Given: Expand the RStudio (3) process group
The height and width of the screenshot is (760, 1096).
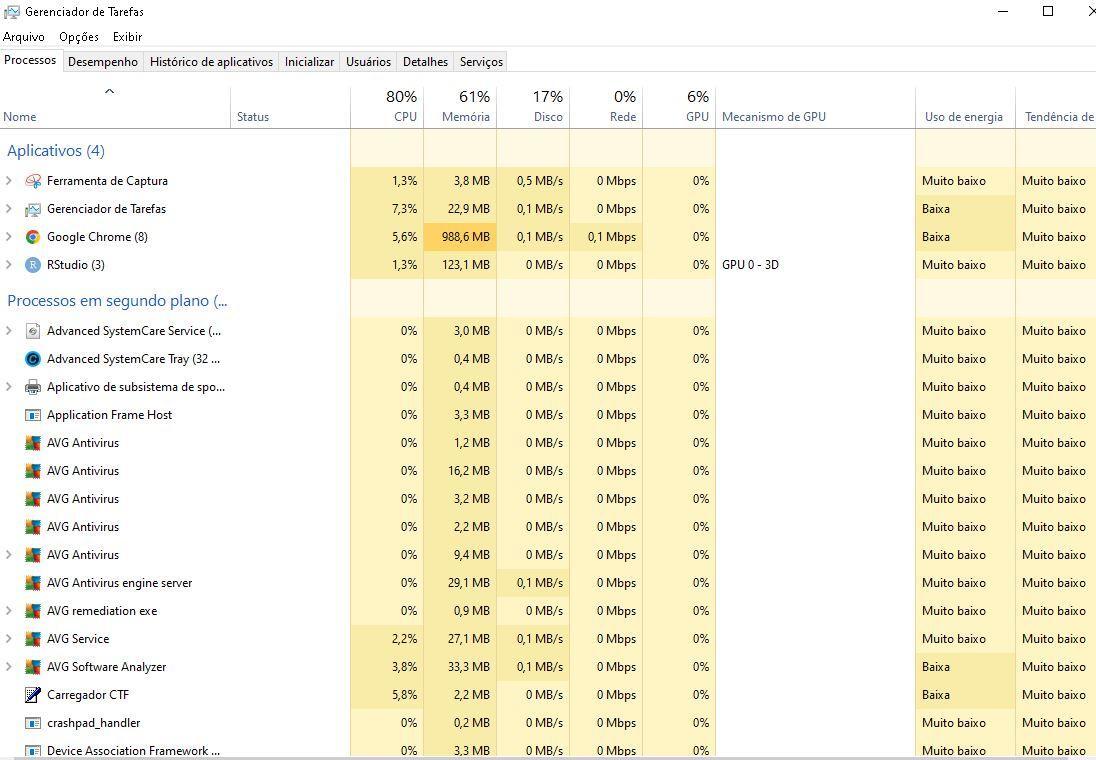Looking at the screenshot, I should point(8,265).
